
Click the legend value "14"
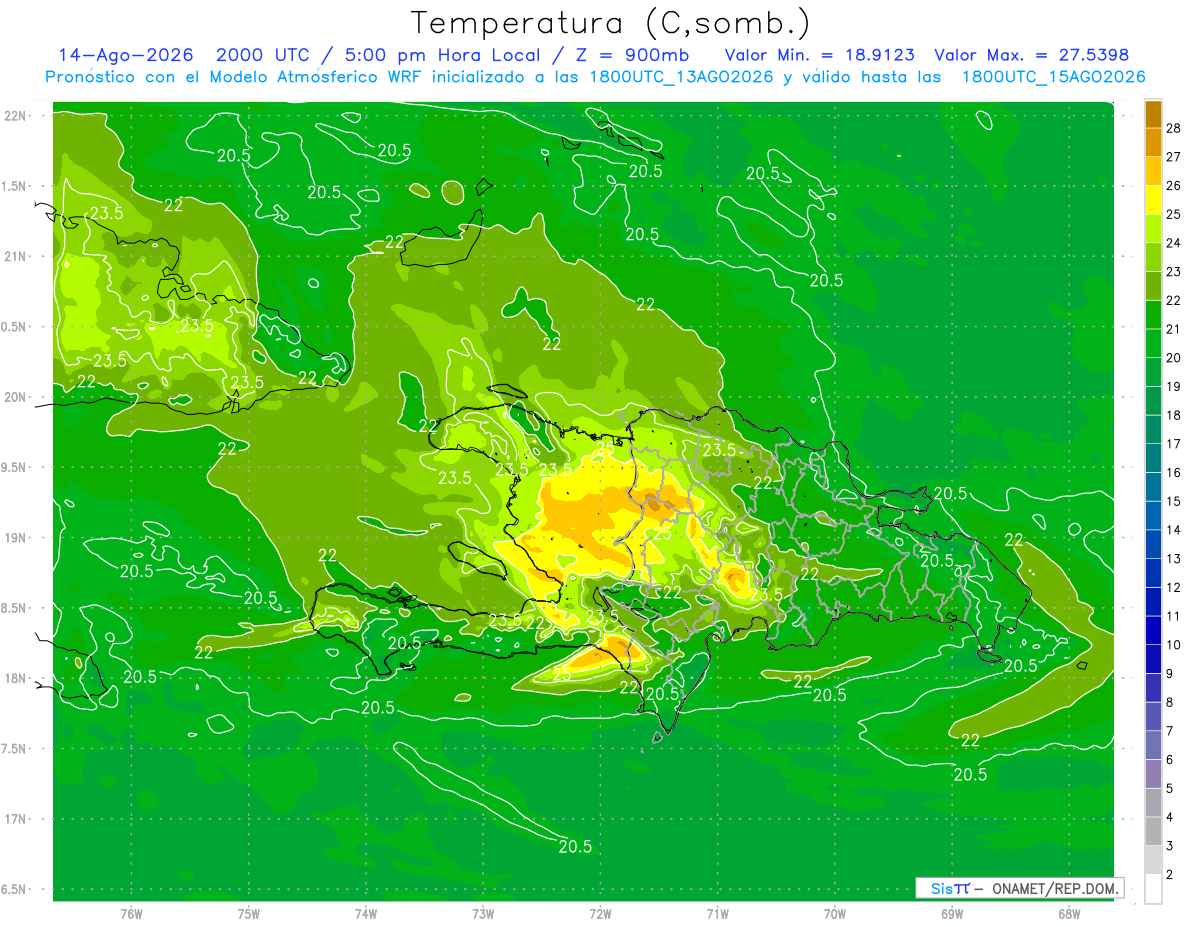point(1173,530)
